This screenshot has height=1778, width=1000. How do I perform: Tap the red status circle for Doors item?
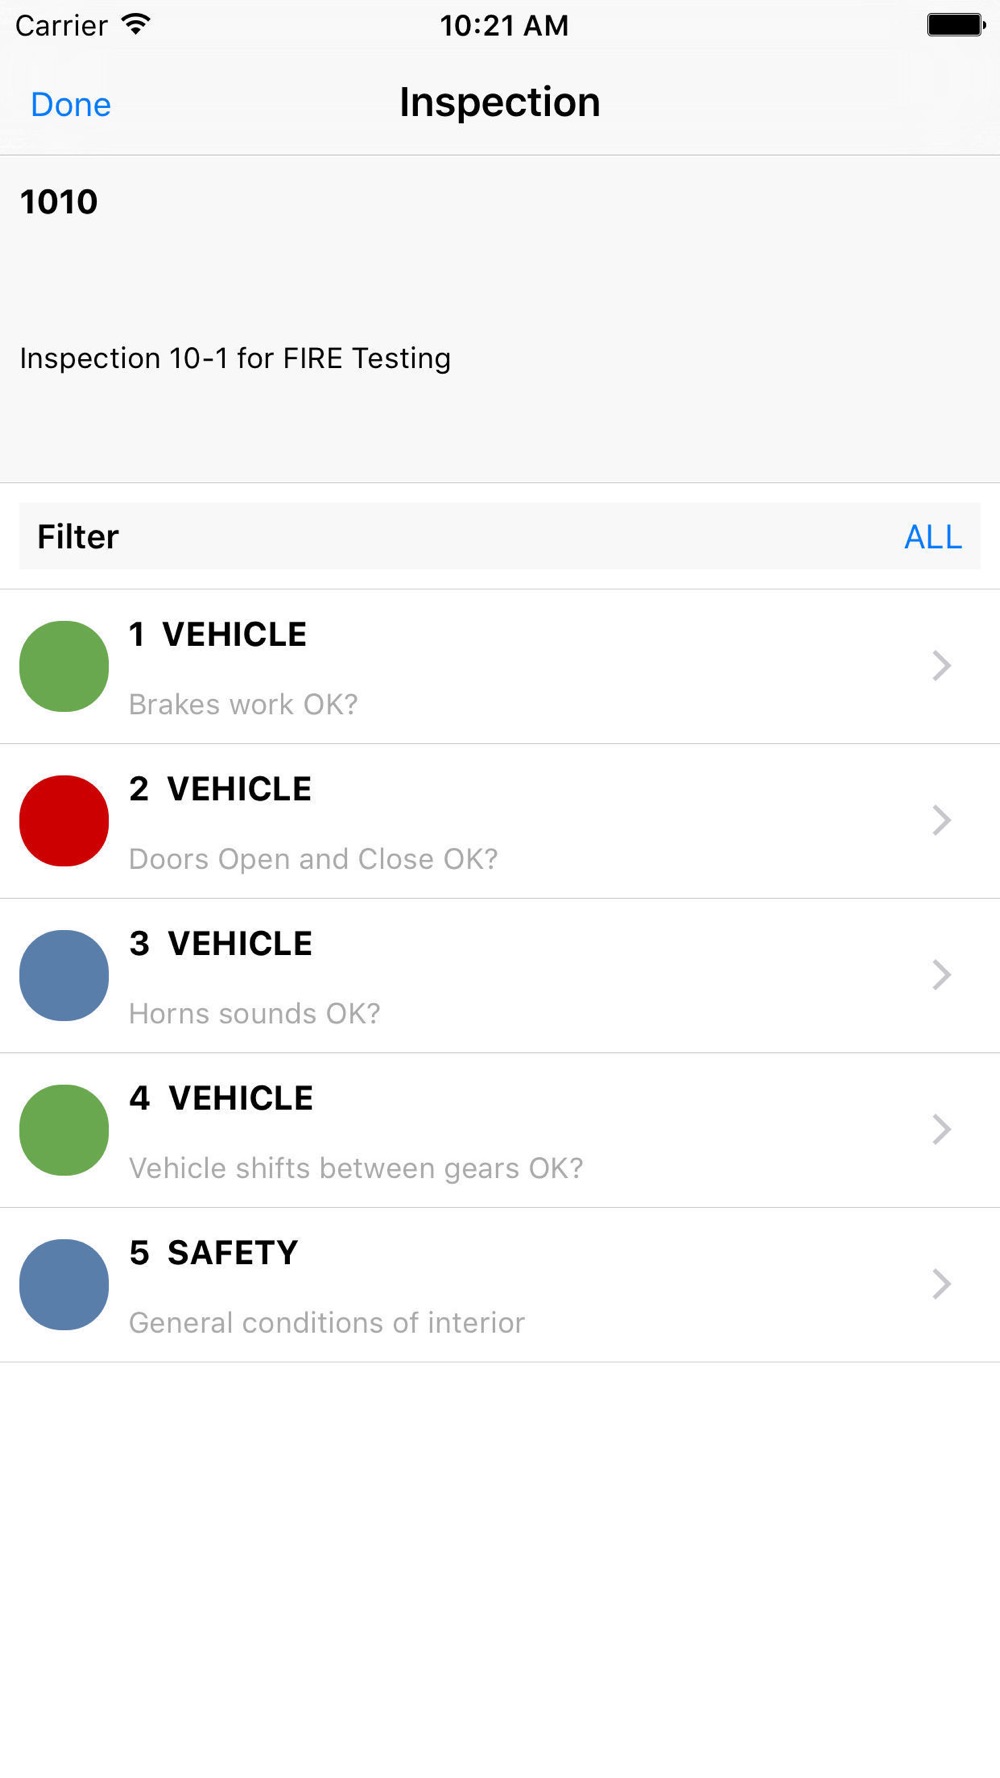[x=64, y=821]
